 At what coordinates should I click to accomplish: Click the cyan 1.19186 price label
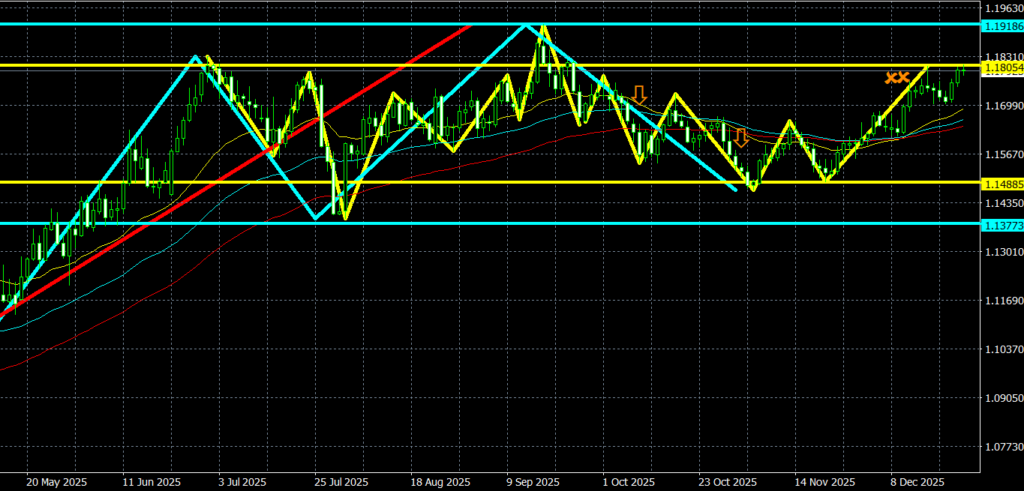pyautogui.click(x=1000, y=24)
